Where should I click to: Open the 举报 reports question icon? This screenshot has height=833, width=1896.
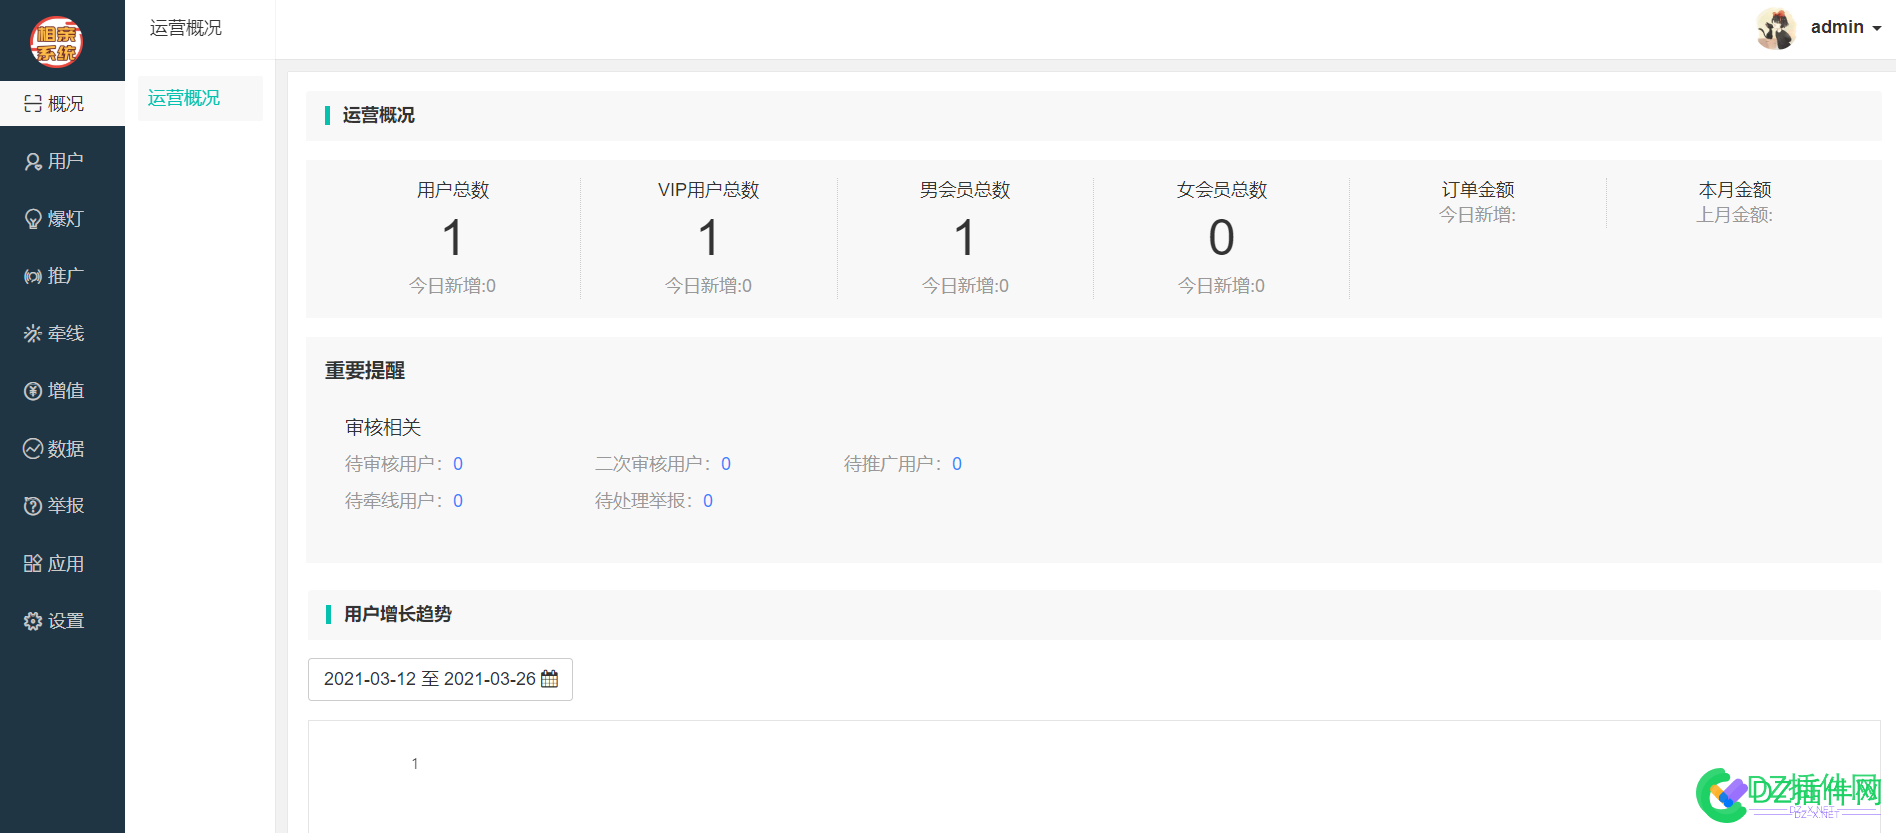(33, 506)
